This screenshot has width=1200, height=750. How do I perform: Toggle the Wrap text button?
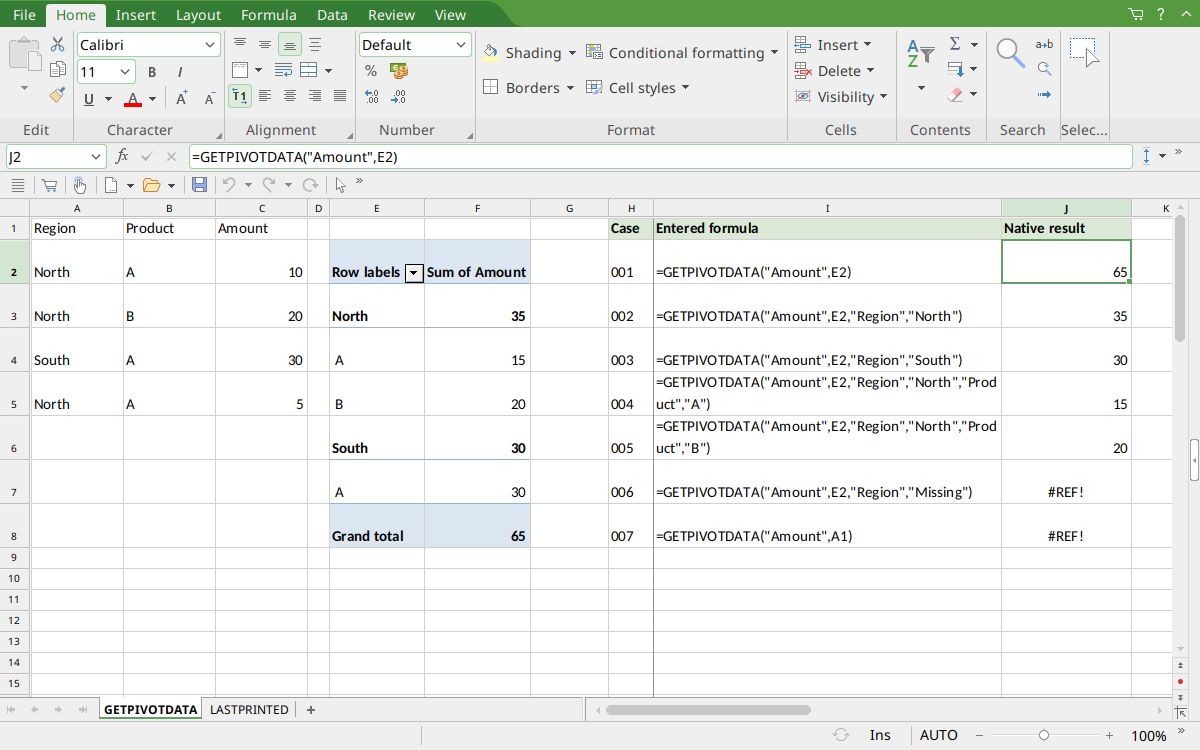(283, 71)
